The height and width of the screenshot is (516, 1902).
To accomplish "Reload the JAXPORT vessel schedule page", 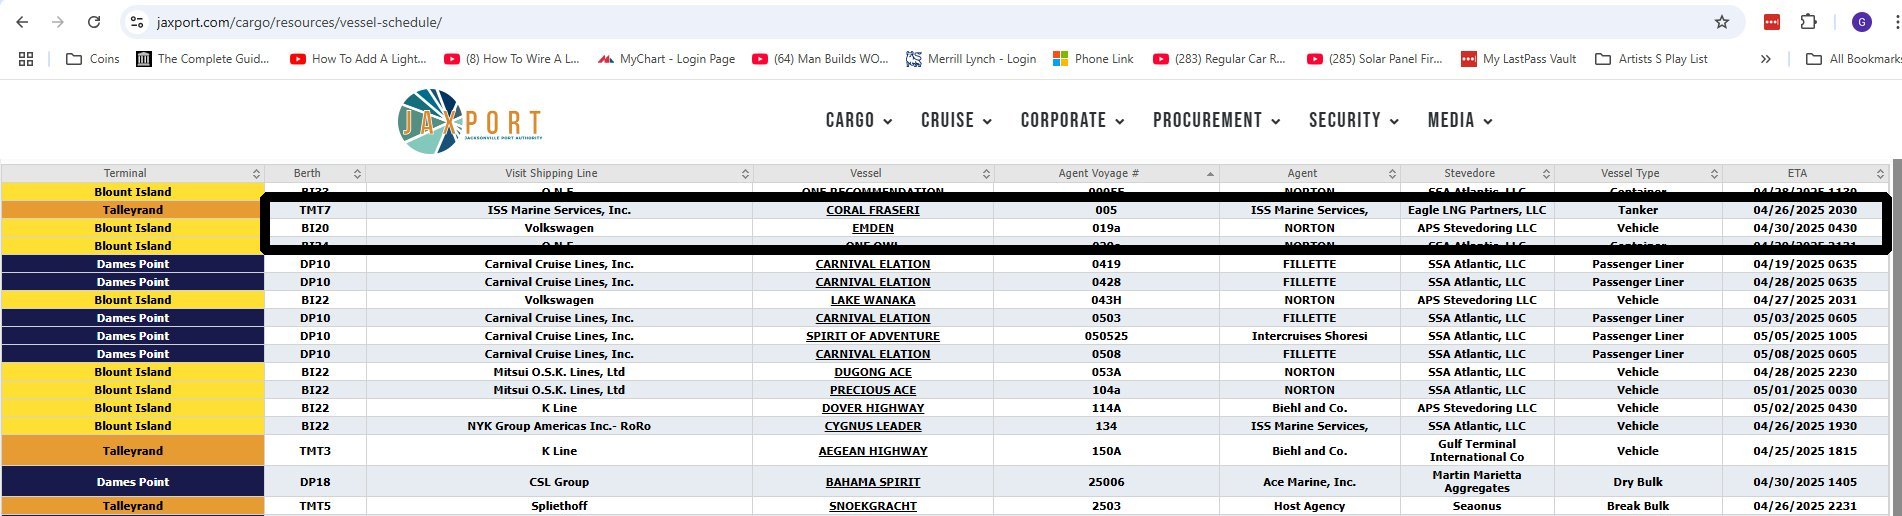I will (94, 22).
